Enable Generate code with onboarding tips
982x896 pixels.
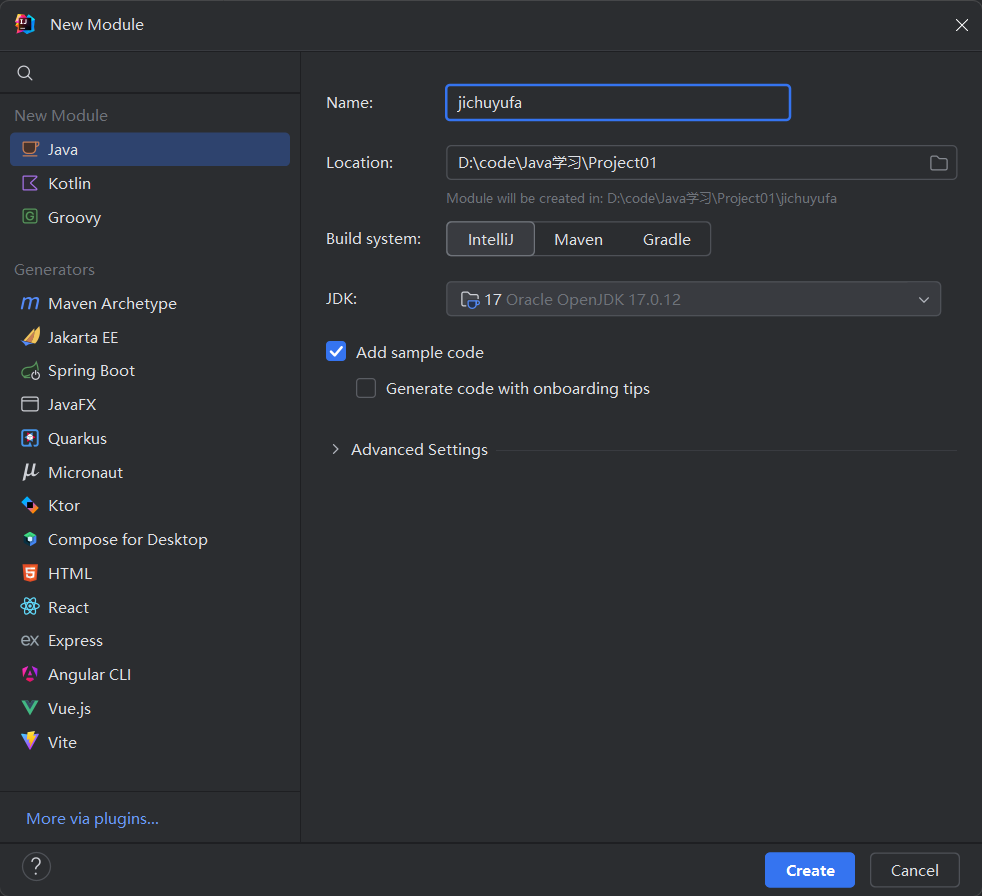366,388
